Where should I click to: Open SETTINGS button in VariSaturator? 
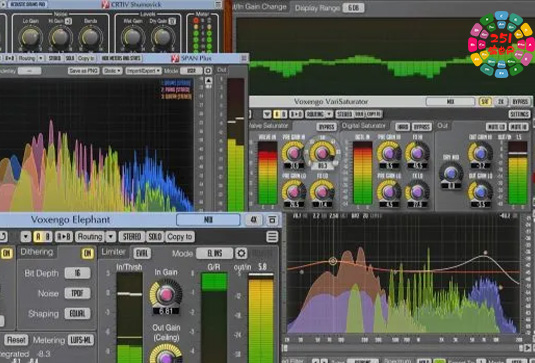[520, 114]
